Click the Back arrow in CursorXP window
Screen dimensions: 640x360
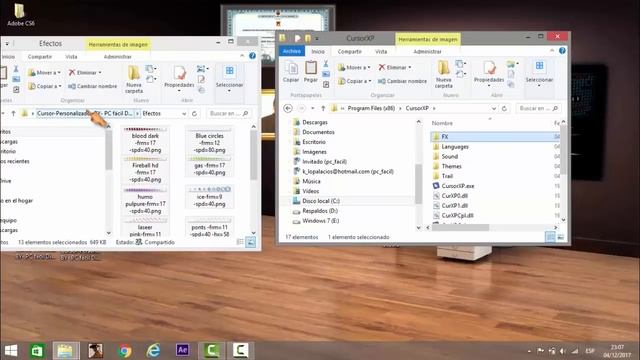288,108
